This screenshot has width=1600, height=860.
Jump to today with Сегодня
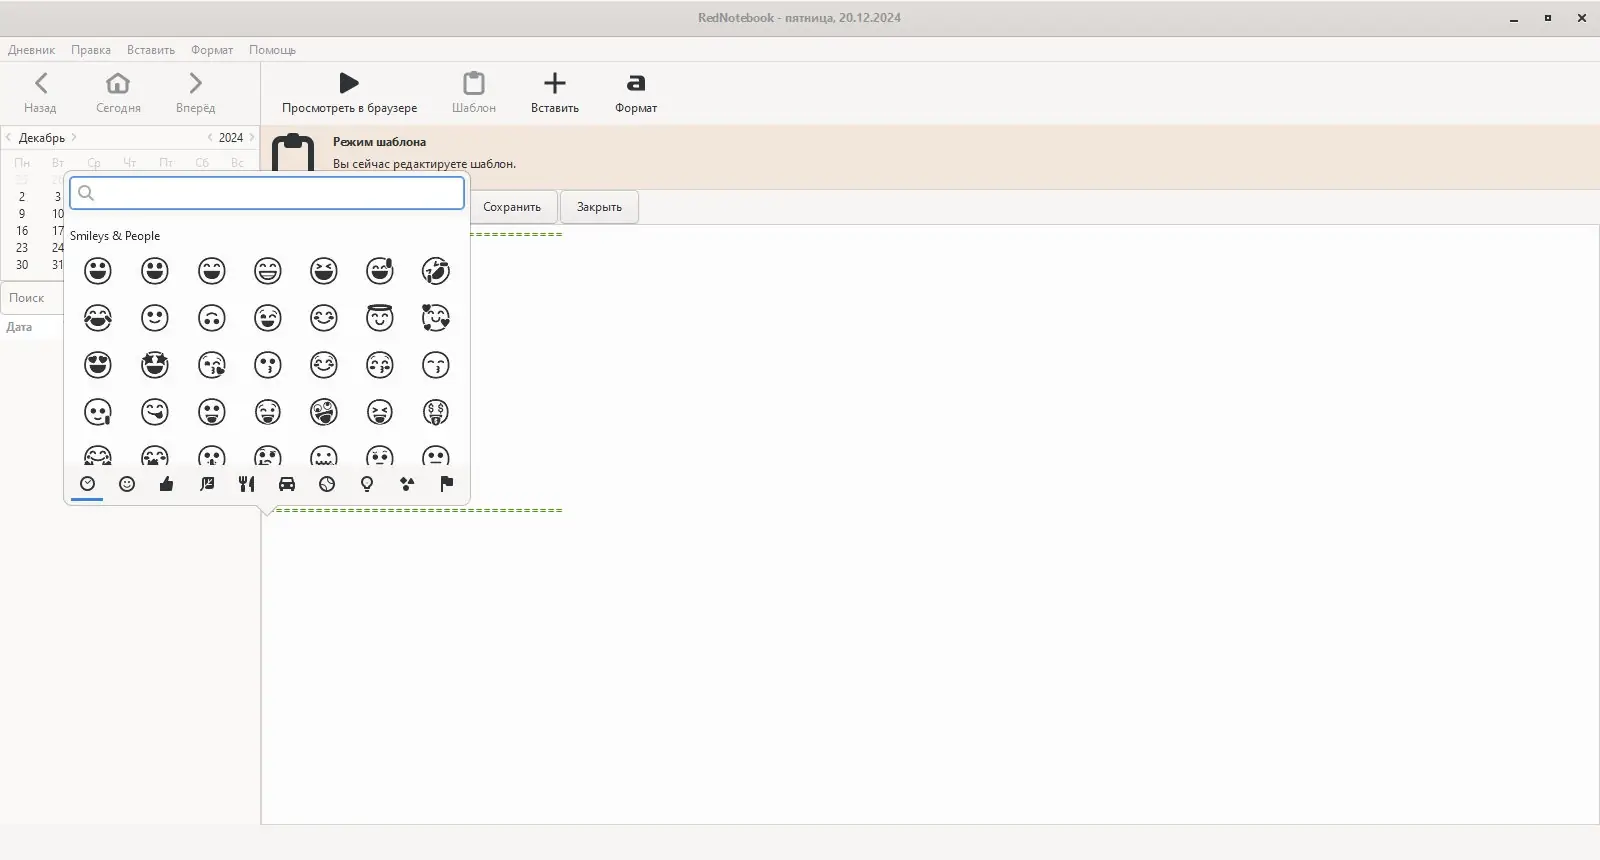(x=118, y=93)
